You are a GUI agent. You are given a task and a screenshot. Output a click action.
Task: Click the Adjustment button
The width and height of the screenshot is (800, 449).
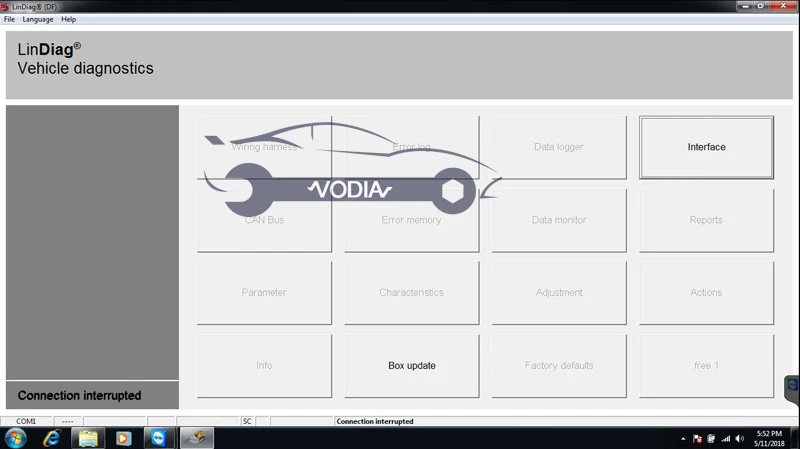tap(559, 293)
